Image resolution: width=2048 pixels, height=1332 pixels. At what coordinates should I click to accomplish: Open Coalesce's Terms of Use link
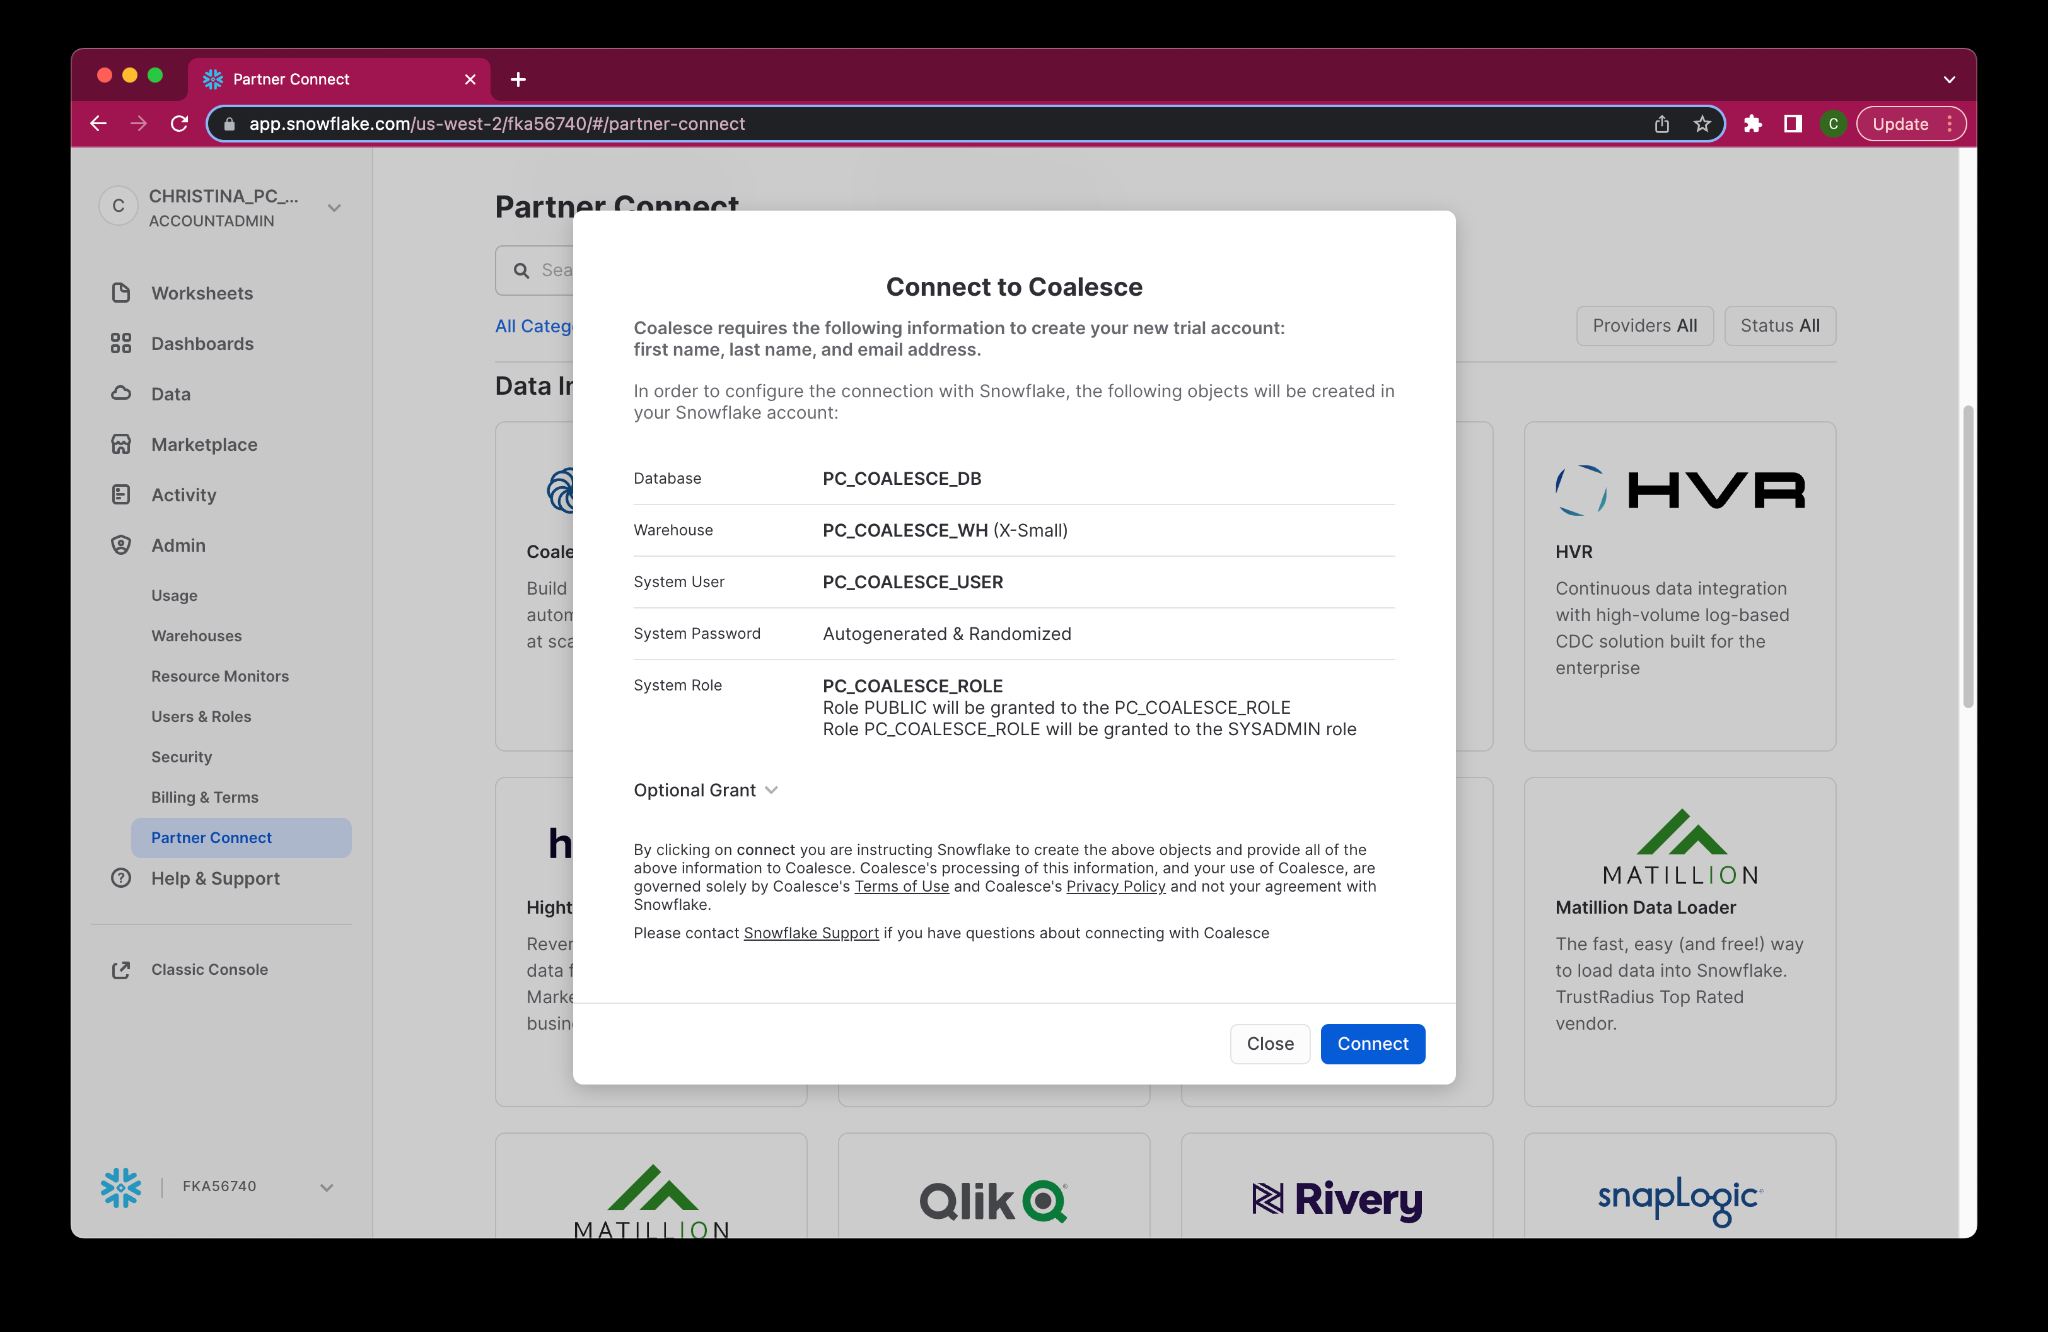(901, 887)
